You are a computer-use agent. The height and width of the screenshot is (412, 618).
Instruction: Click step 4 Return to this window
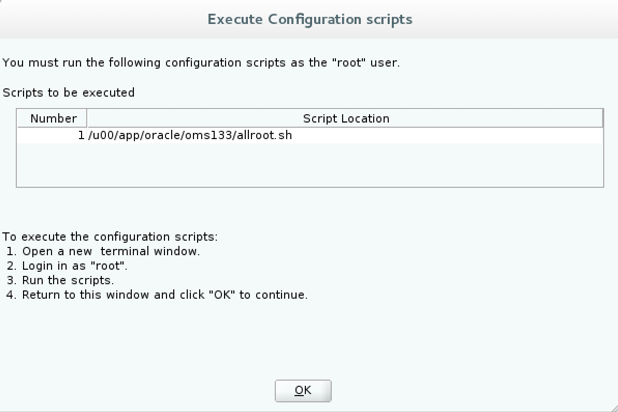157,295
